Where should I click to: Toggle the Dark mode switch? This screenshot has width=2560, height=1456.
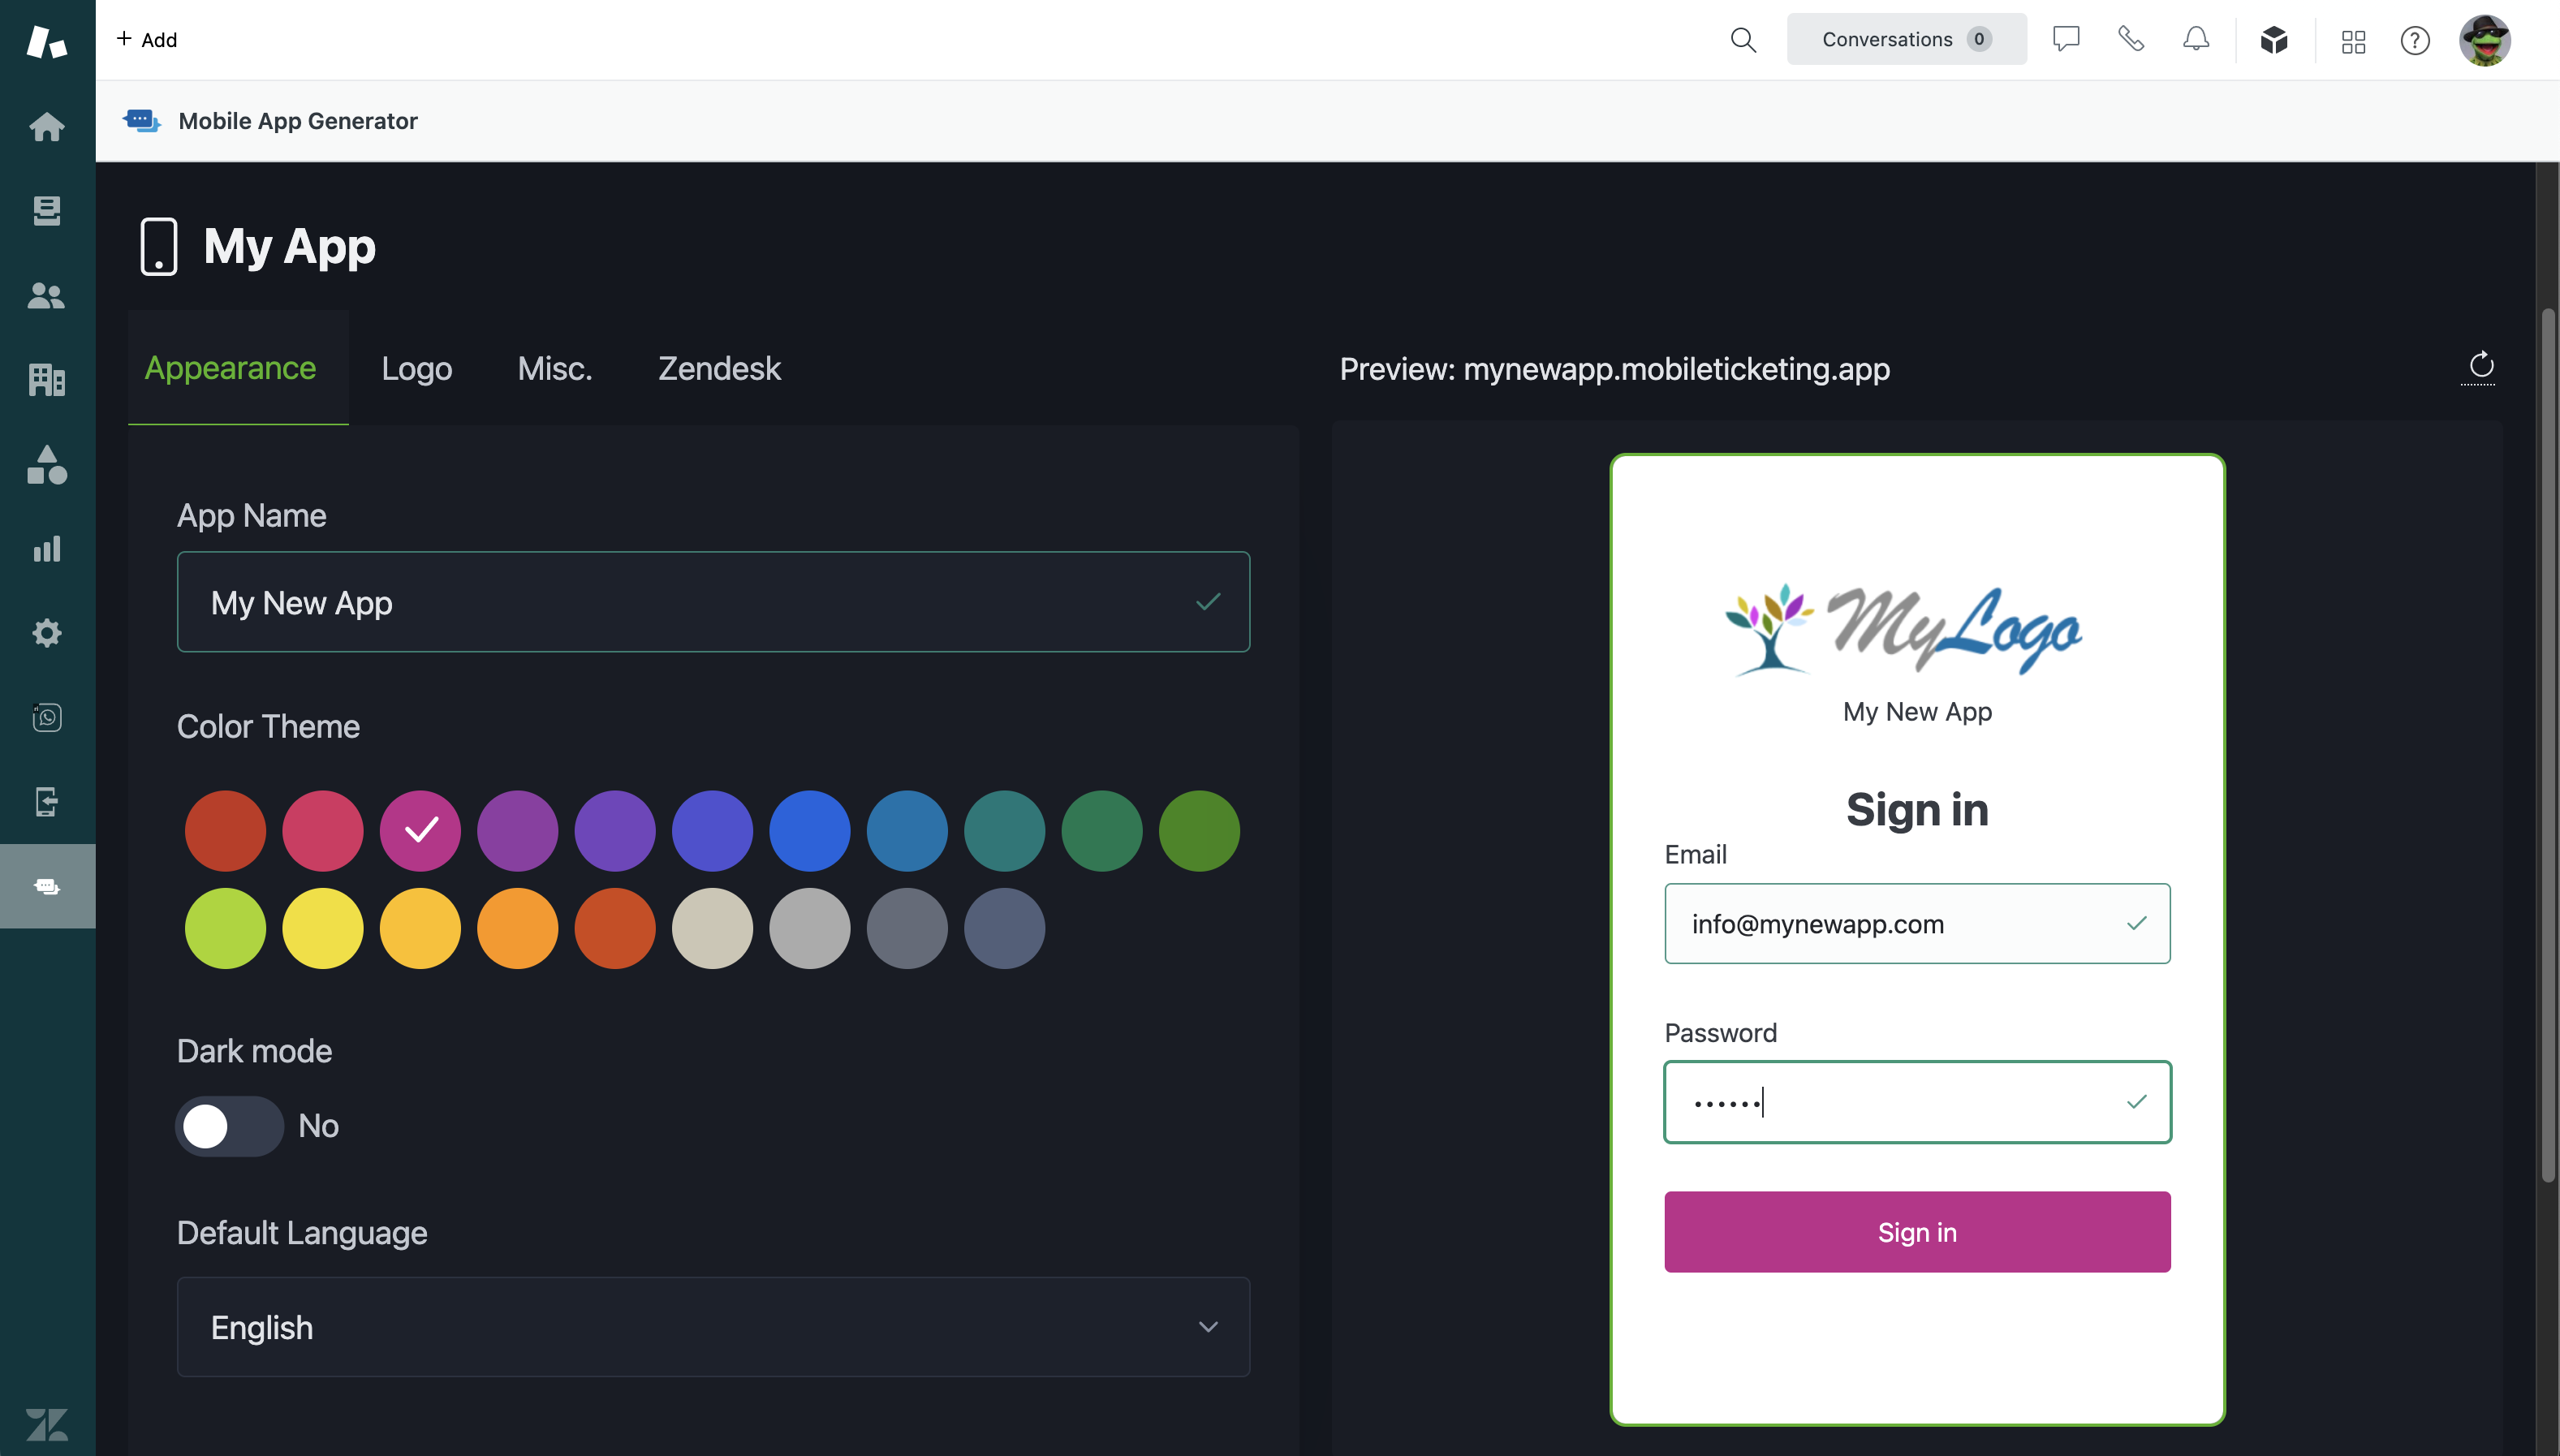tap(230, 1126)
